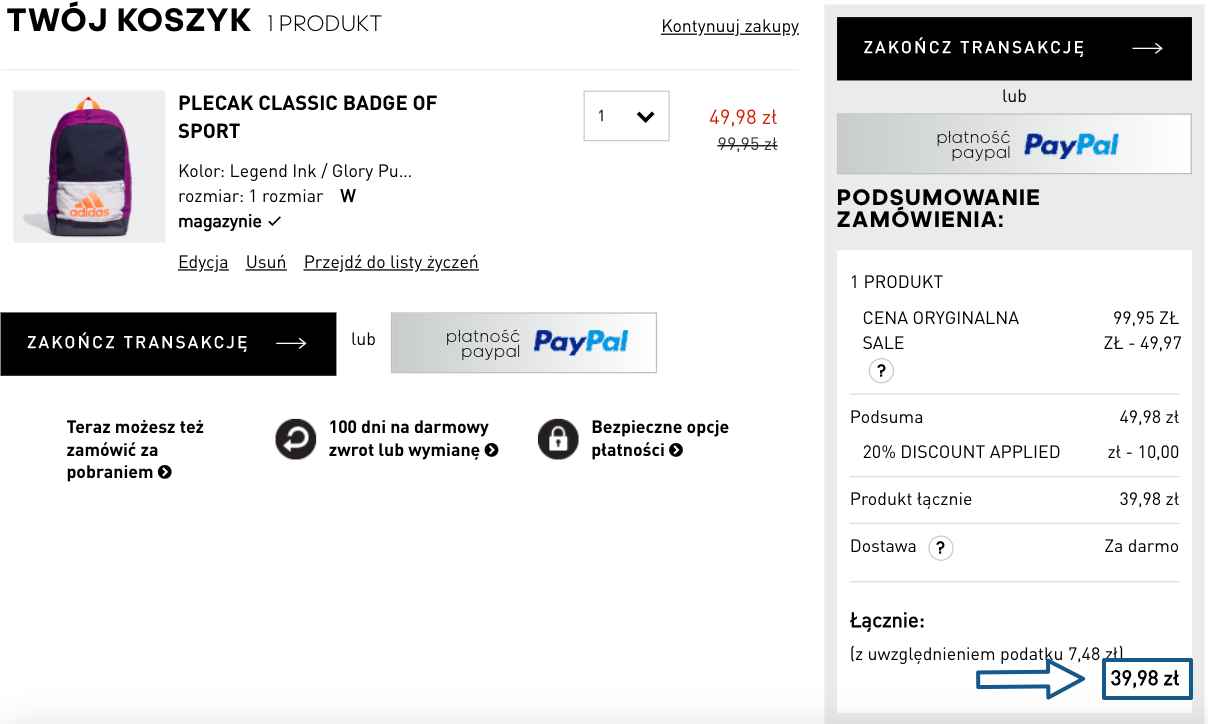Viewport: 1208px width, 724px height.
Task: Click the Dostawa help question mark icon
Action: point(940,548)
